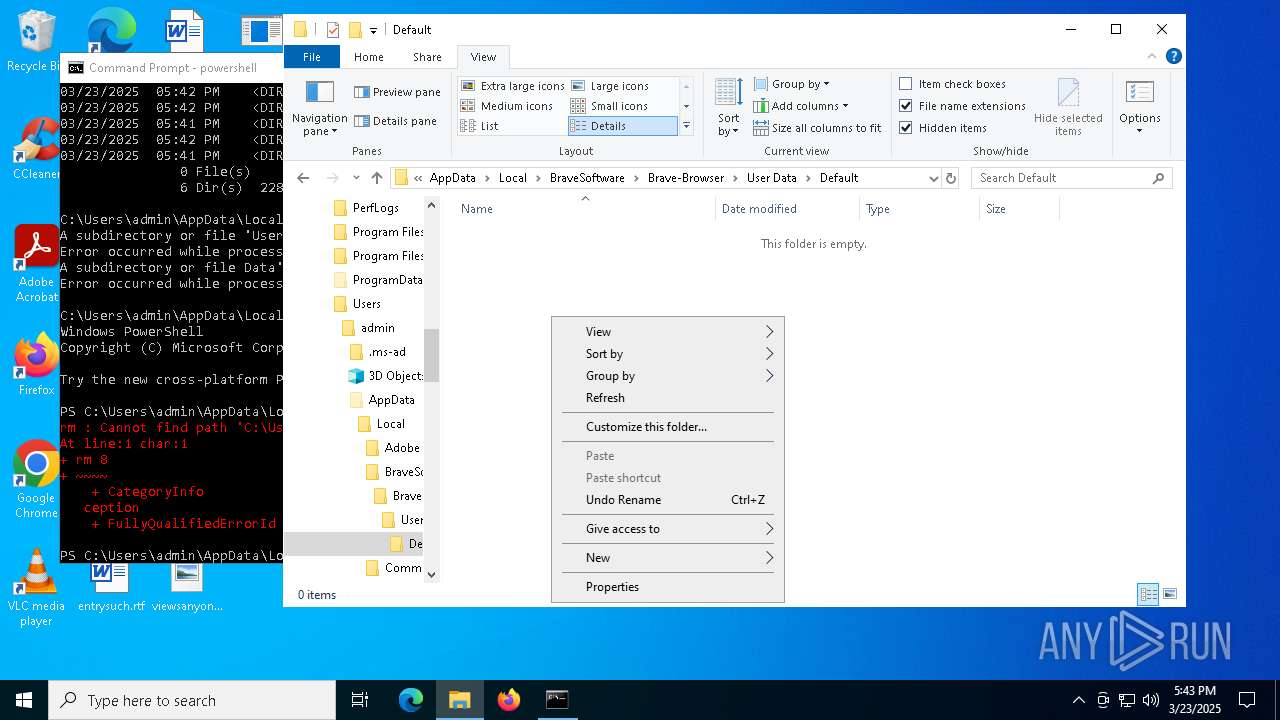Choose Customize this folder...
The width and height of the screenshot is (1280, 720).
[668, 427]
